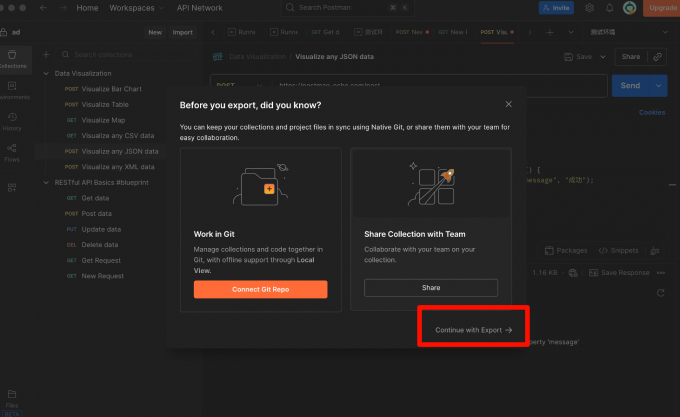Open new tab with plus icon

coord(549,33)
